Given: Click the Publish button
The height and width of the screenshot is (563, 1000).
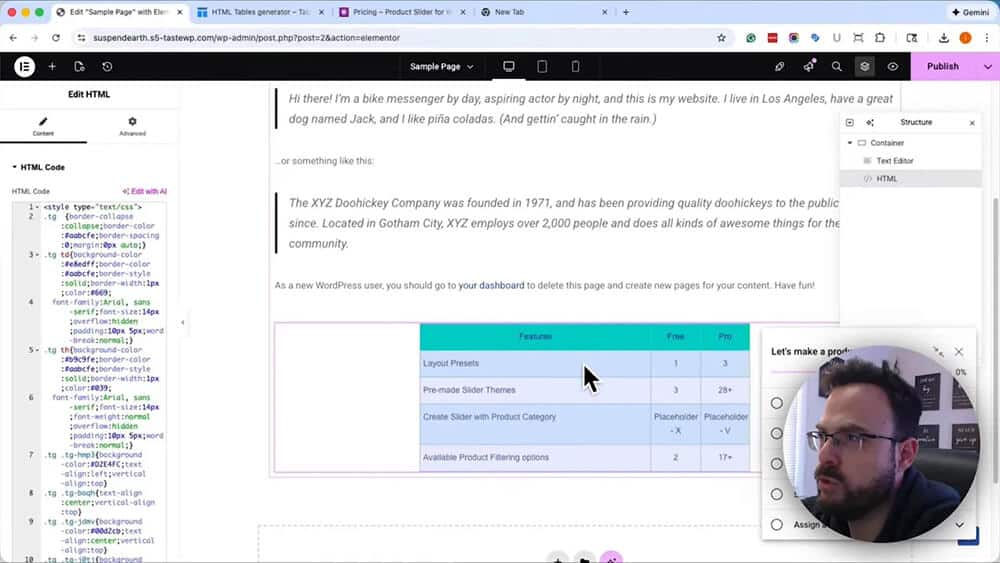Looking at the screenshot, I should click(x=943, y=66).
